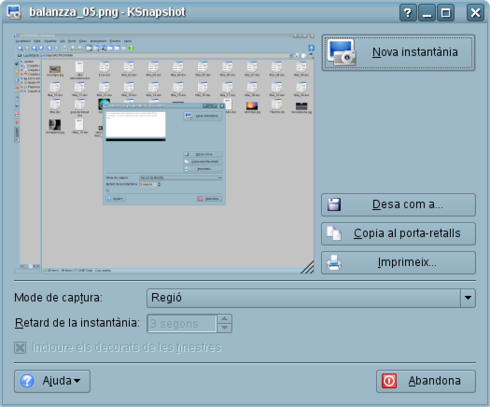
Task: Quit with the Abandona button
Action: (426, 381)
